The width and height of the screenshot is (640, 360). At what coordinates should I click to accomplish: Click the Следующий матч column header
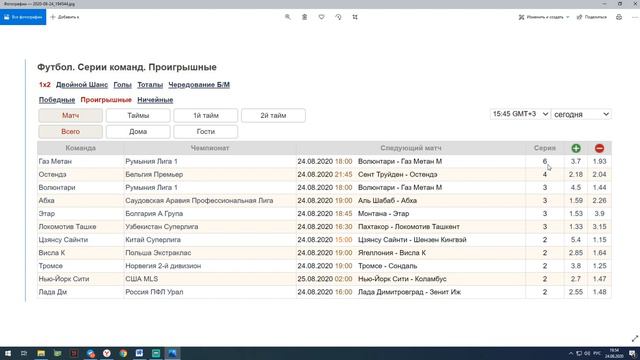pos(411,148)
